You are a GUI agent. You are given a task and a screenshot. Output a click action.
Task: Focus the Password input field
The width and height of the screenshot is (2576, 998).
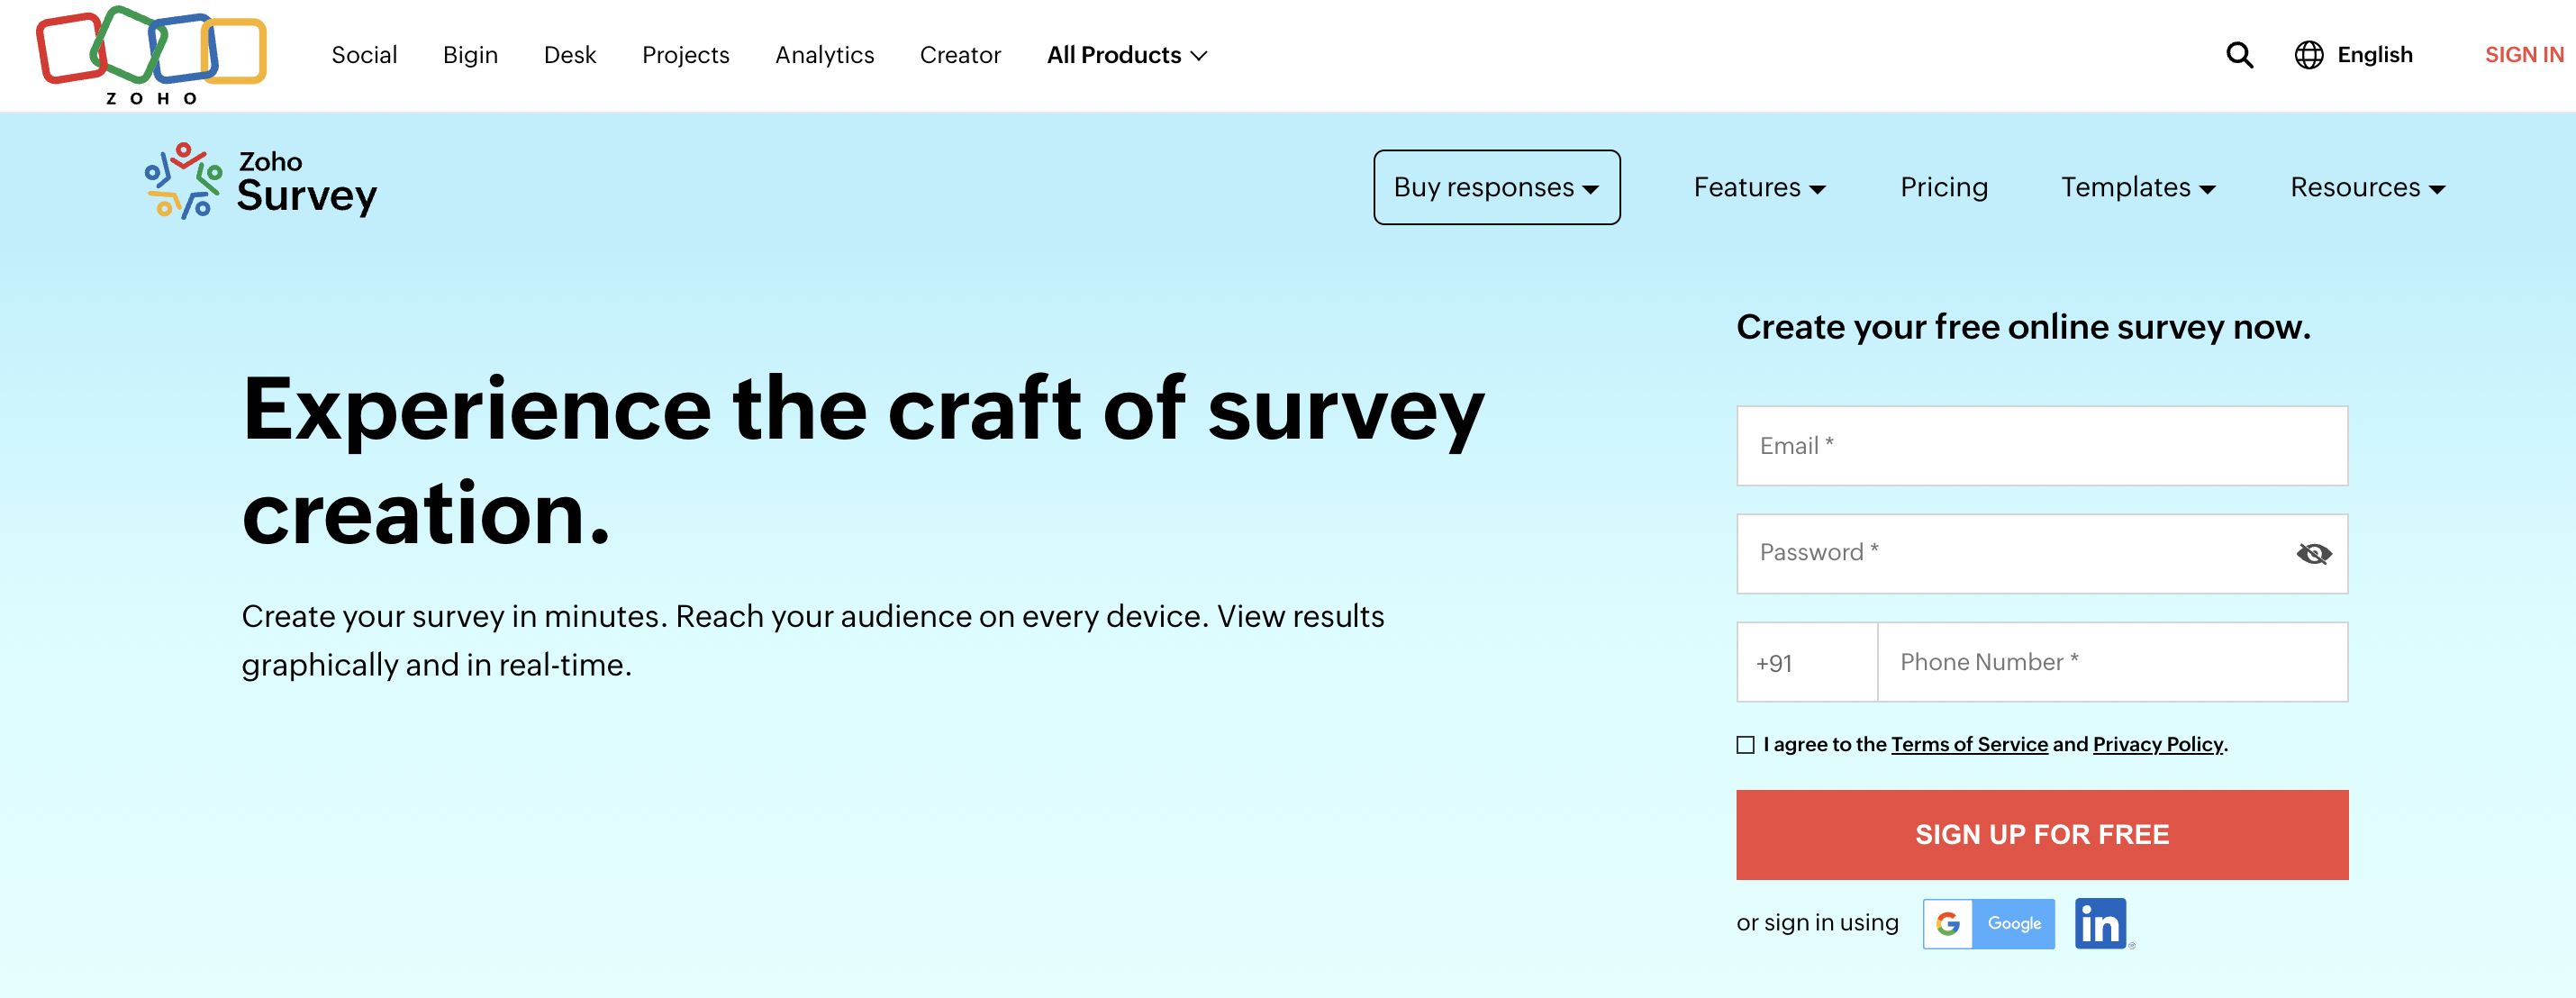[x=2041, y=554]
